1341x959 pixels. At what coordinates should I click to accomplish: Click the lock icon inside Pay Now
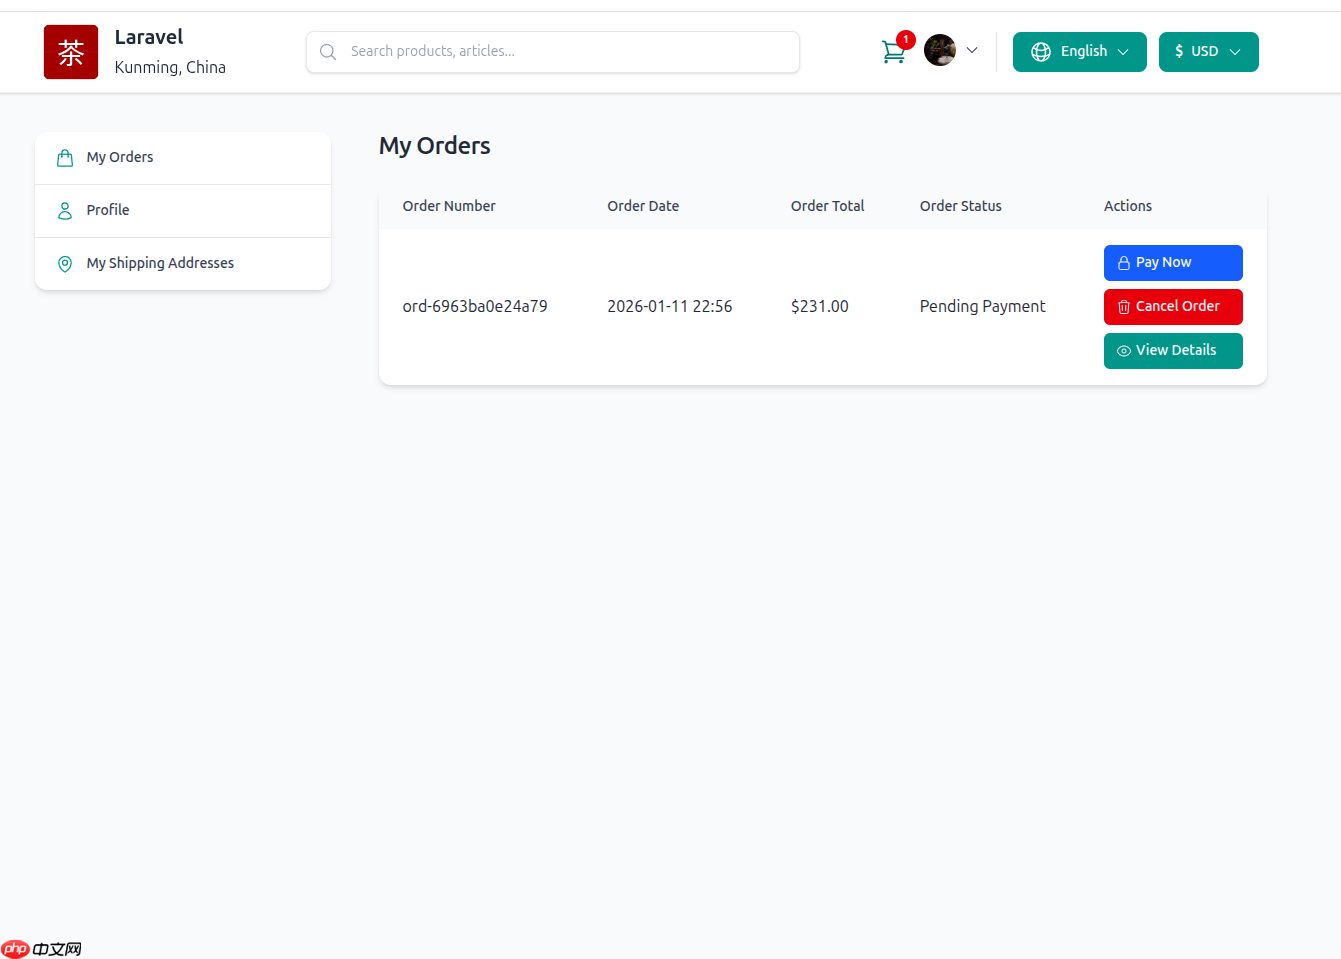click(x=1122, y=262)
